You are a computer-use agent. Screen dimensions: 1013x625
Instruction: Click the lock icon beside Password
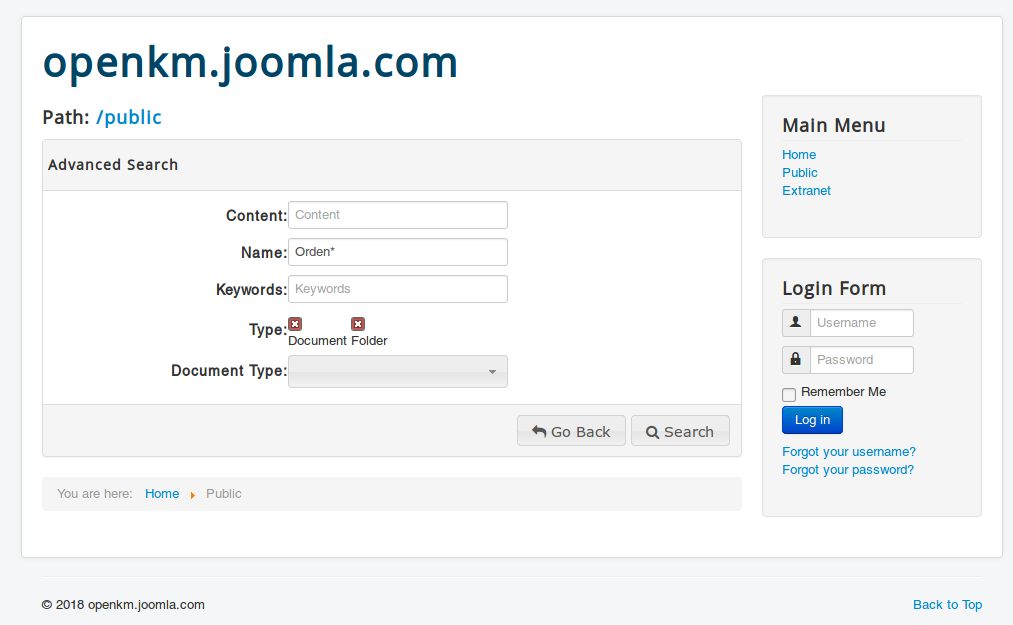coord(796,359)
